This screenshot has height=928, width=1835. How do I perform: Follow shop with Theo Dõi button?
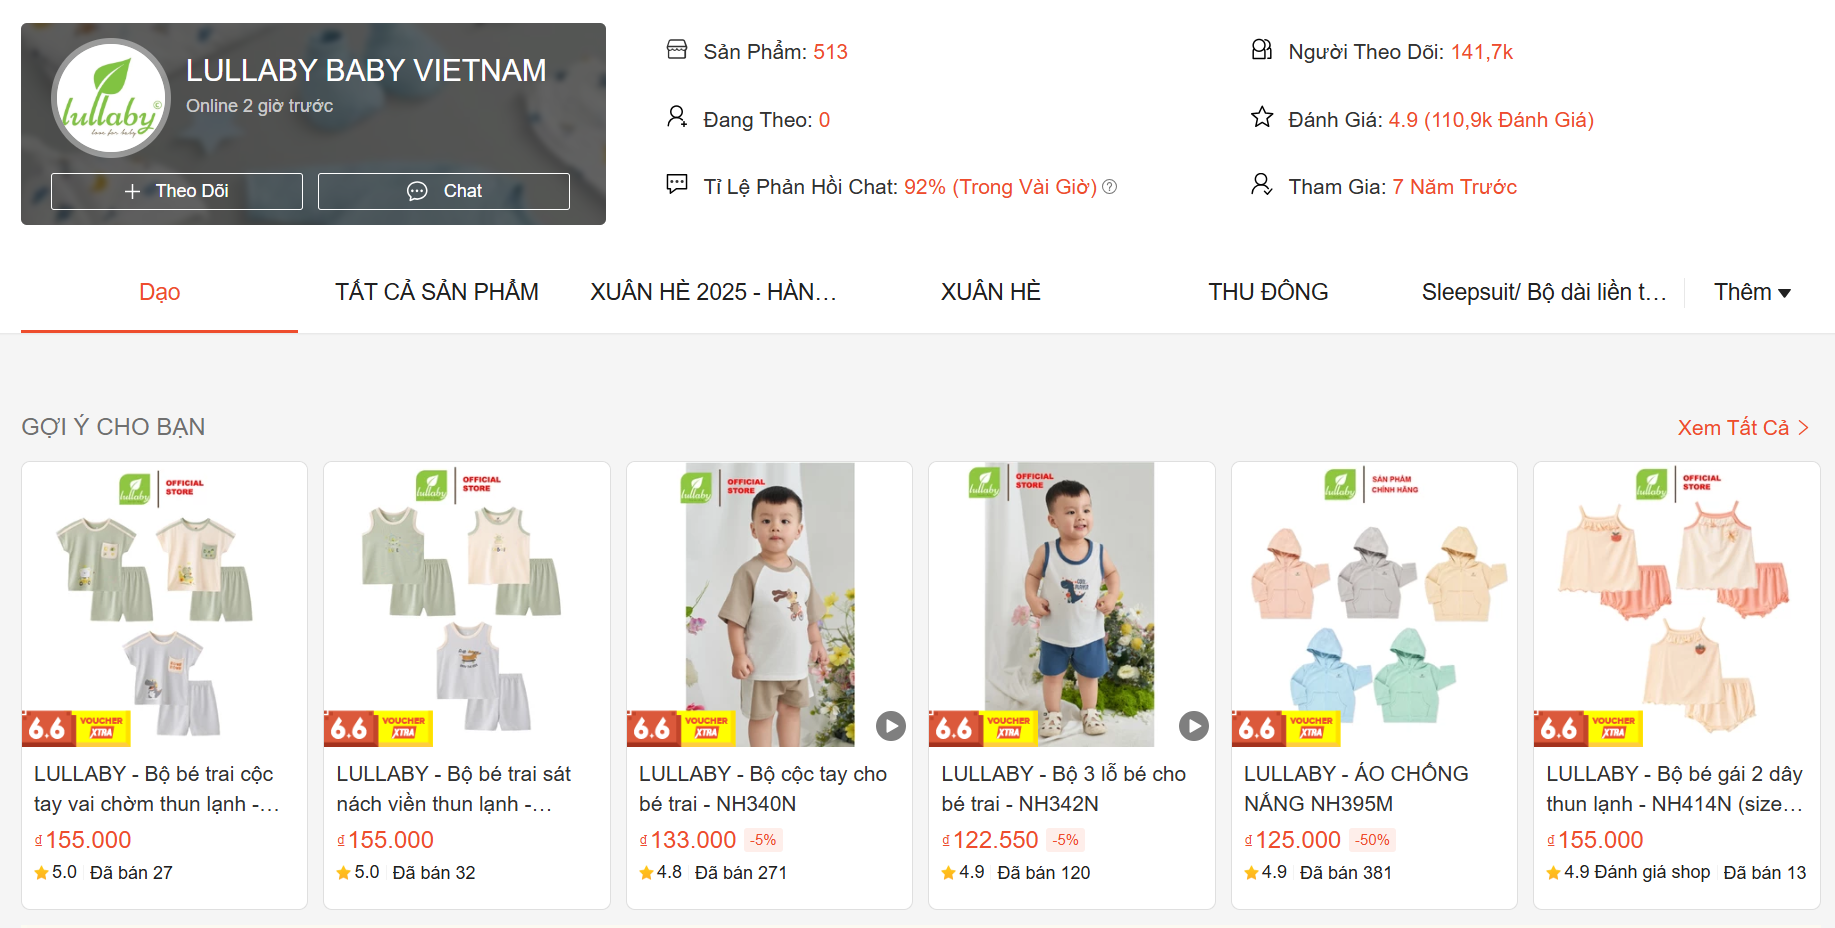[x=177, y=191]
